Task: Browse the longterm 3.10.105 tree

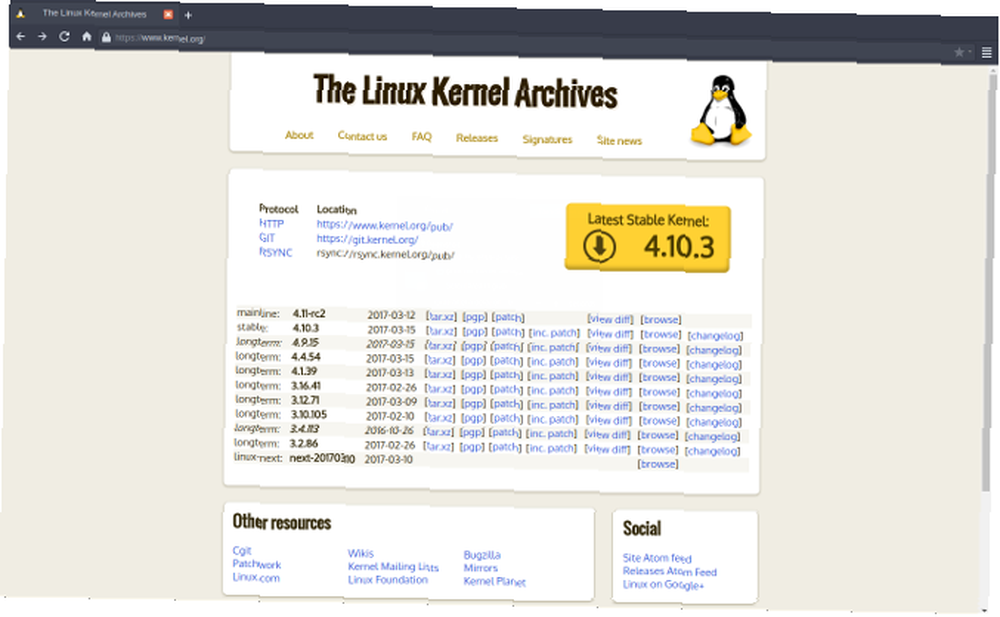Action: [x=659, y=421]
